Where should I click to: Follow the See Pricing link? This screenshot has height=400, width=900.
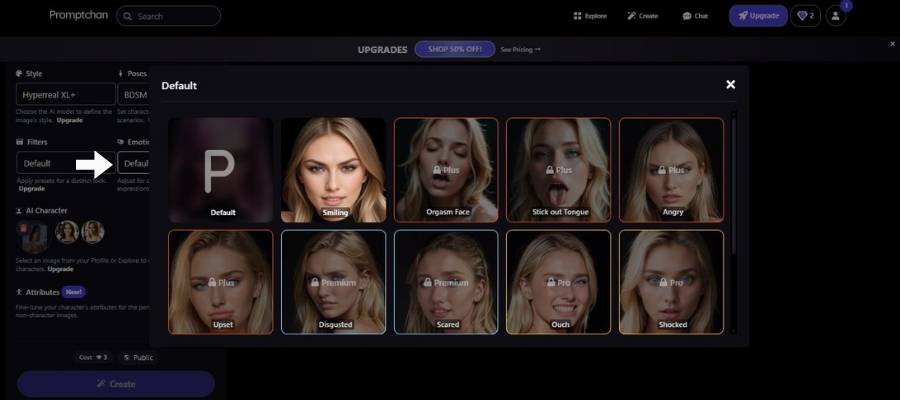[520, 49]
